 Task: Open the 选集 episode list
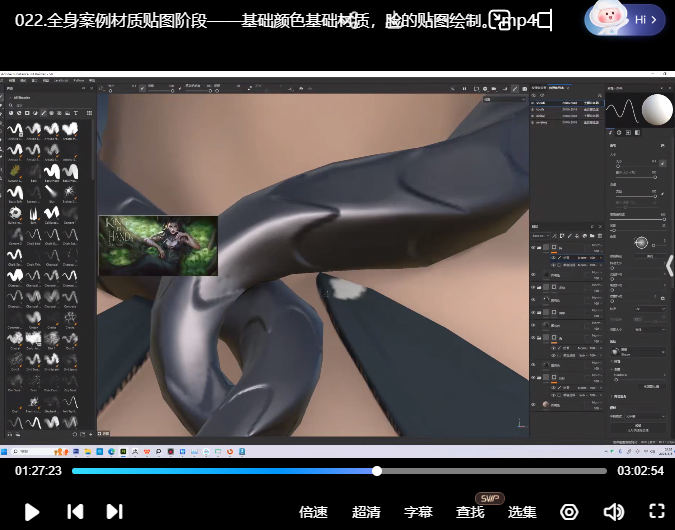point(522,512)
